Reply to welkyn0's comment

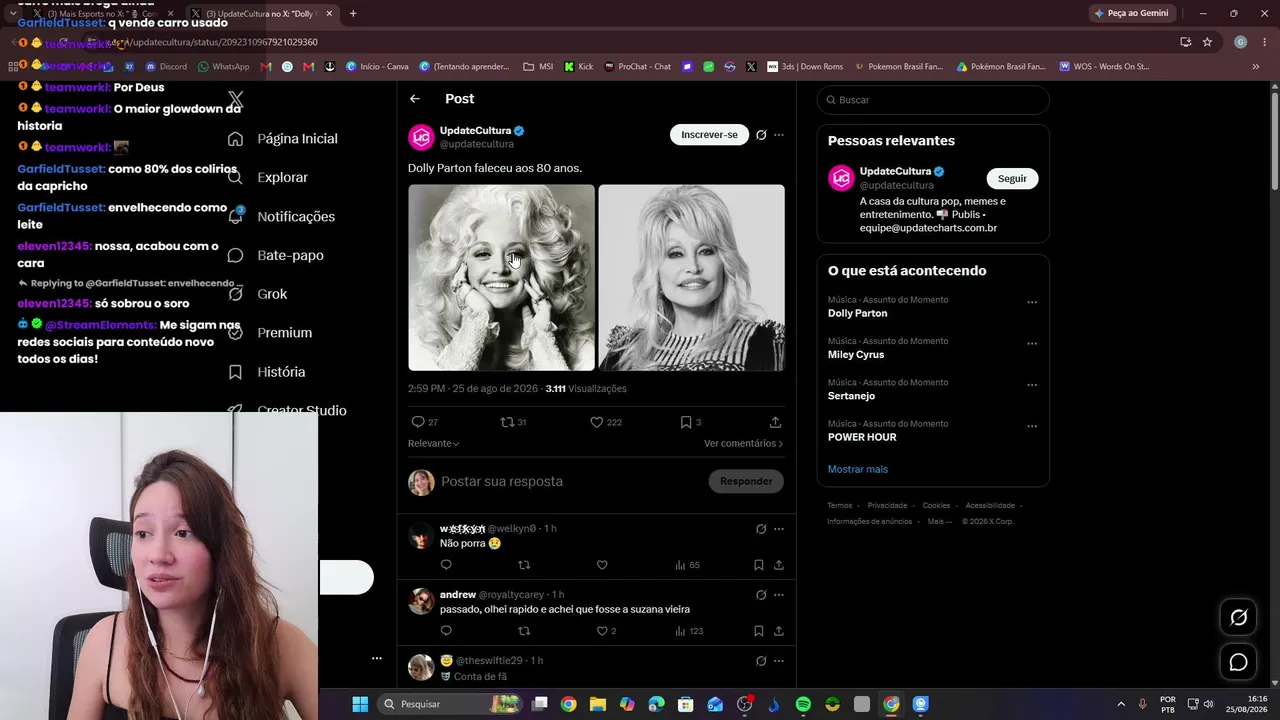[x=446, y=565]
